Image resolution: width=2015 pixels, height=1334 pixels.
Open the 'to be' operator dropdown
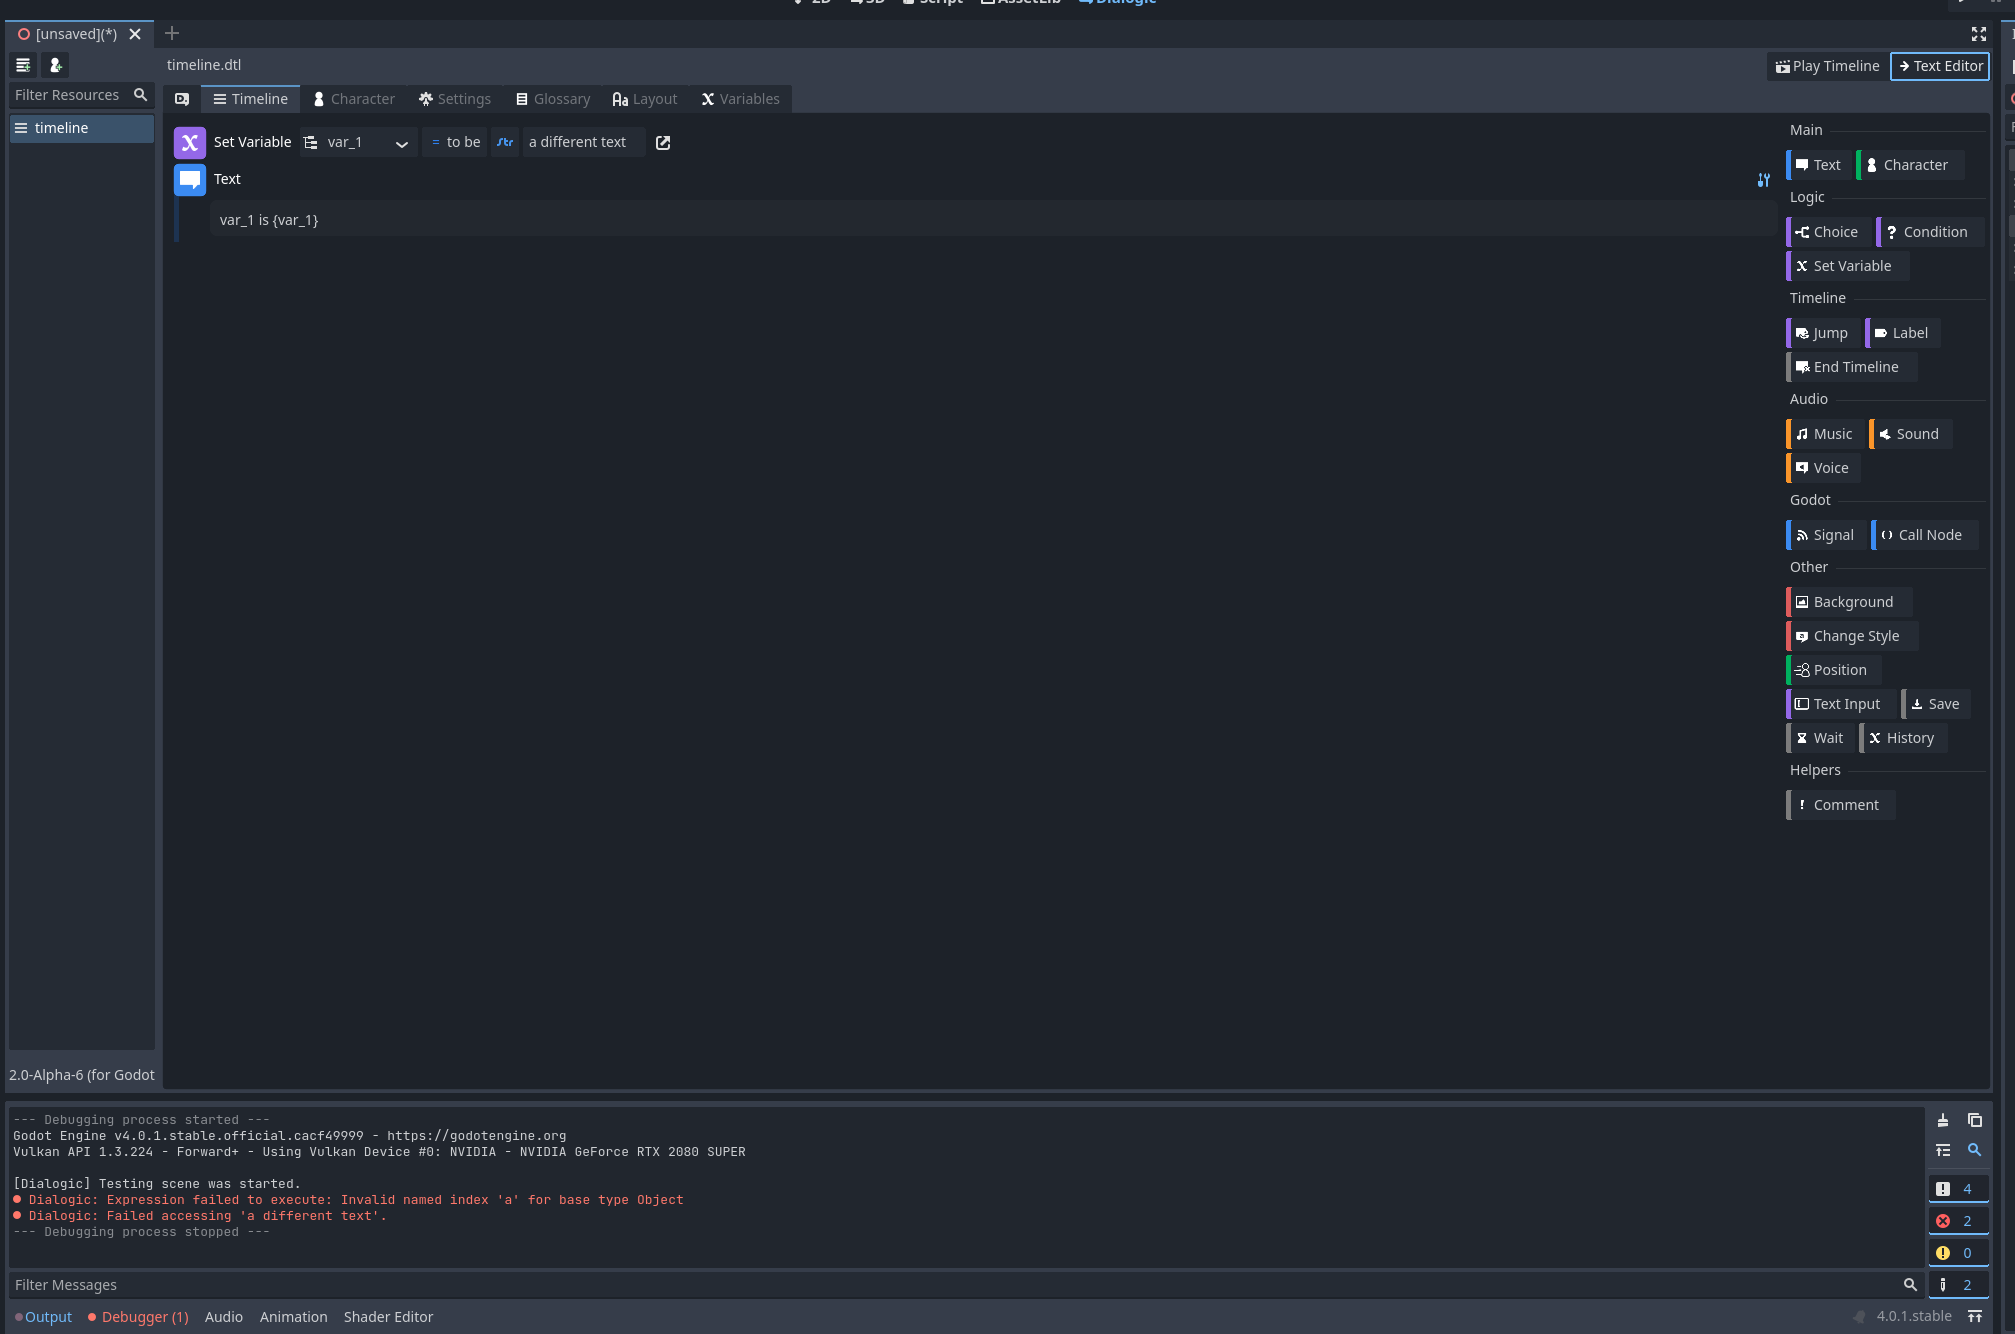tap(455, 142)
